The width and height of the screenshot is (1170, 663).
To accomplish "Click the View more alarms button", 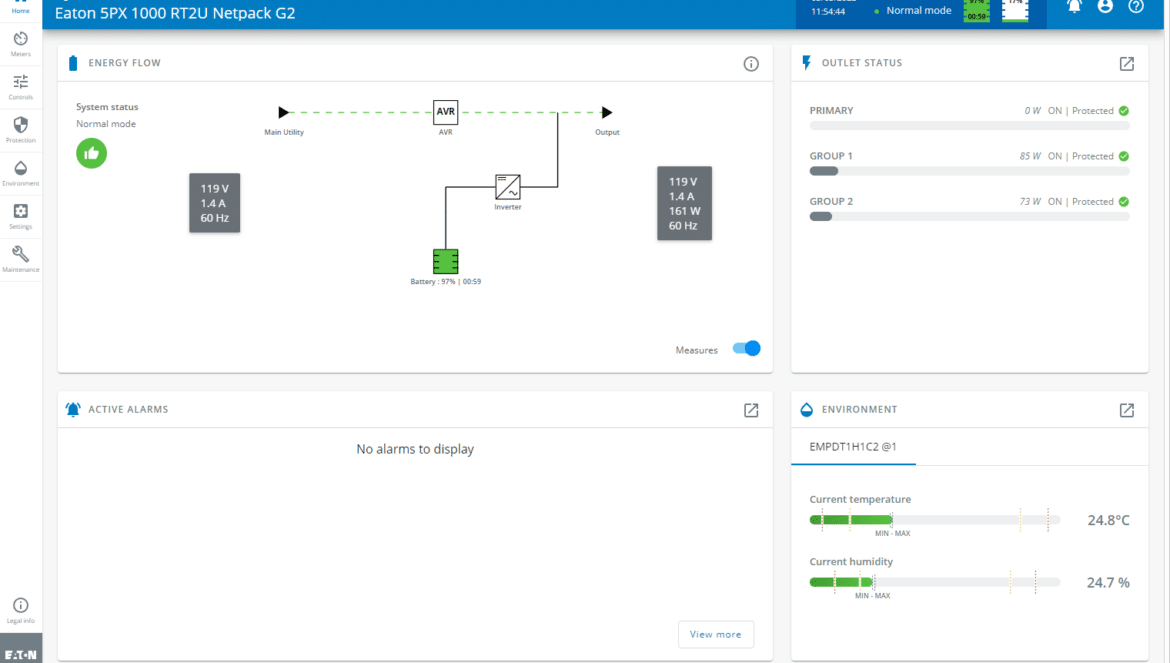I will 716,635.
